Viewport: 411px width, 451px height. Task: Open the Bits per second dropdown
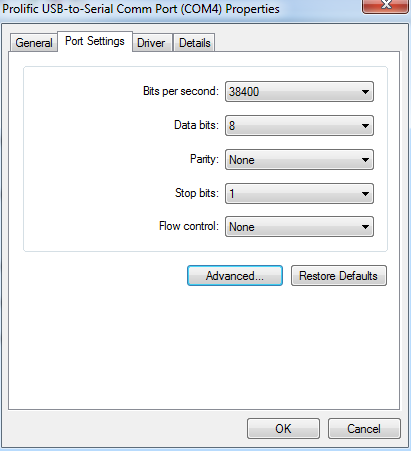[299, 92]
